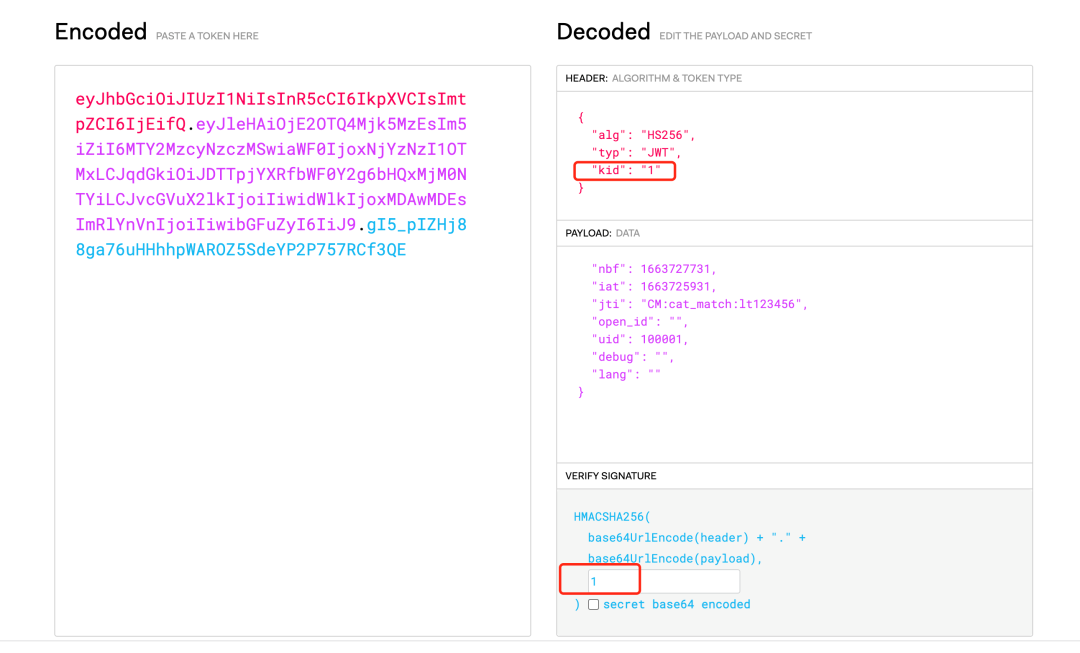Image resolution: width=1080 pixels, height=653 pixels.
Task: Click the purple payload segment of encoded token
Action: tap(270, 174)
